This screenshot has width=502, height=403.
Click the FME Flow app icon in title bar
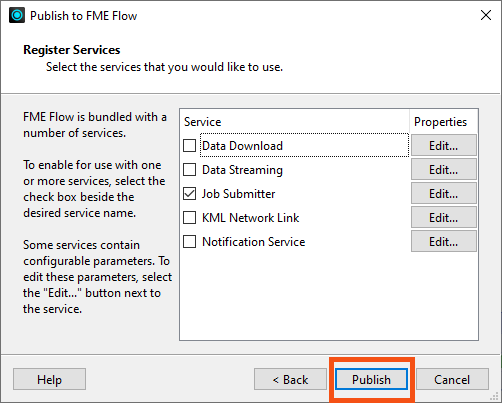pos(17,15)
